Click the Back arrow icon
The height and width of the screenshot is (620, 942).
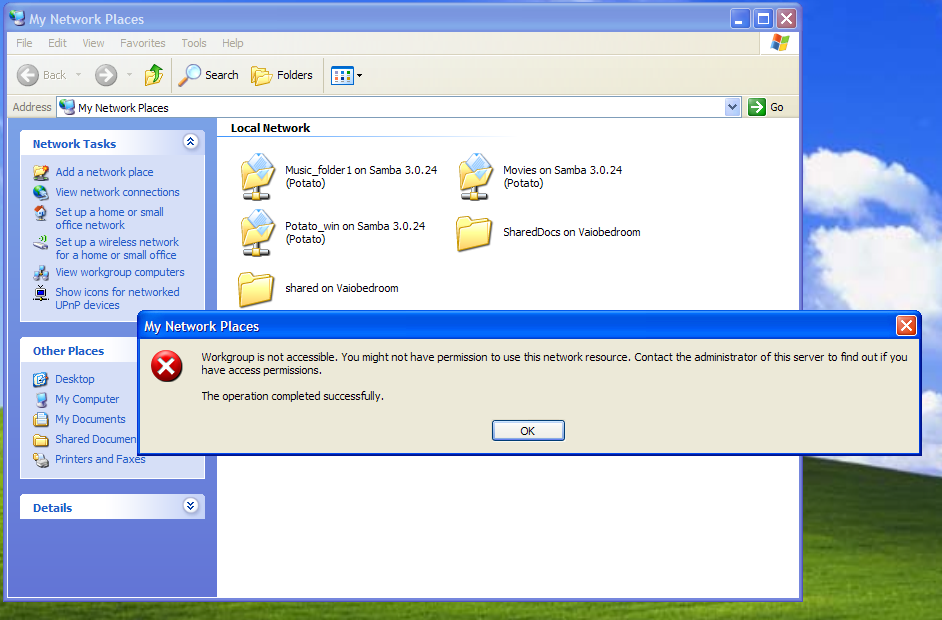coord(28,75)
